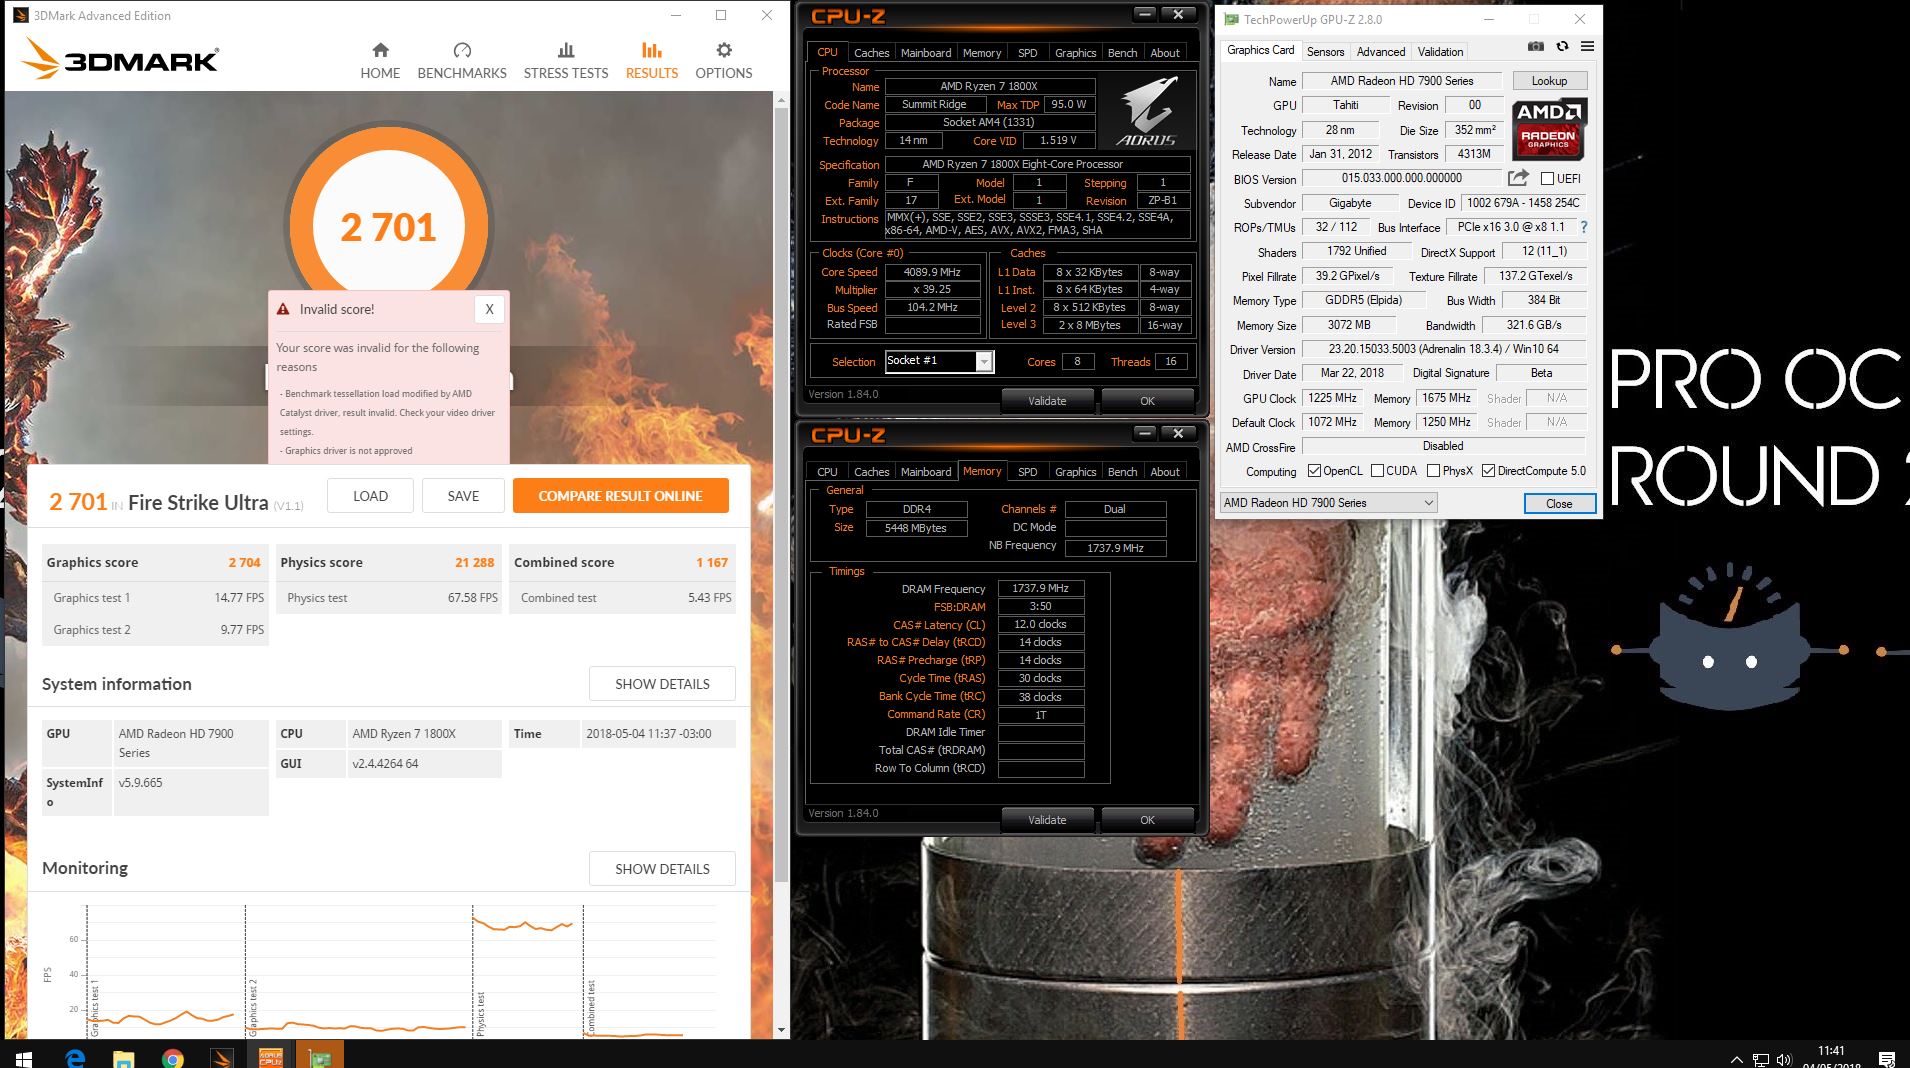Open the GPU selection dropdown in GPU-Z
The height and width of the screenshot is (1068, 1910).
(x=1329, y=503)
